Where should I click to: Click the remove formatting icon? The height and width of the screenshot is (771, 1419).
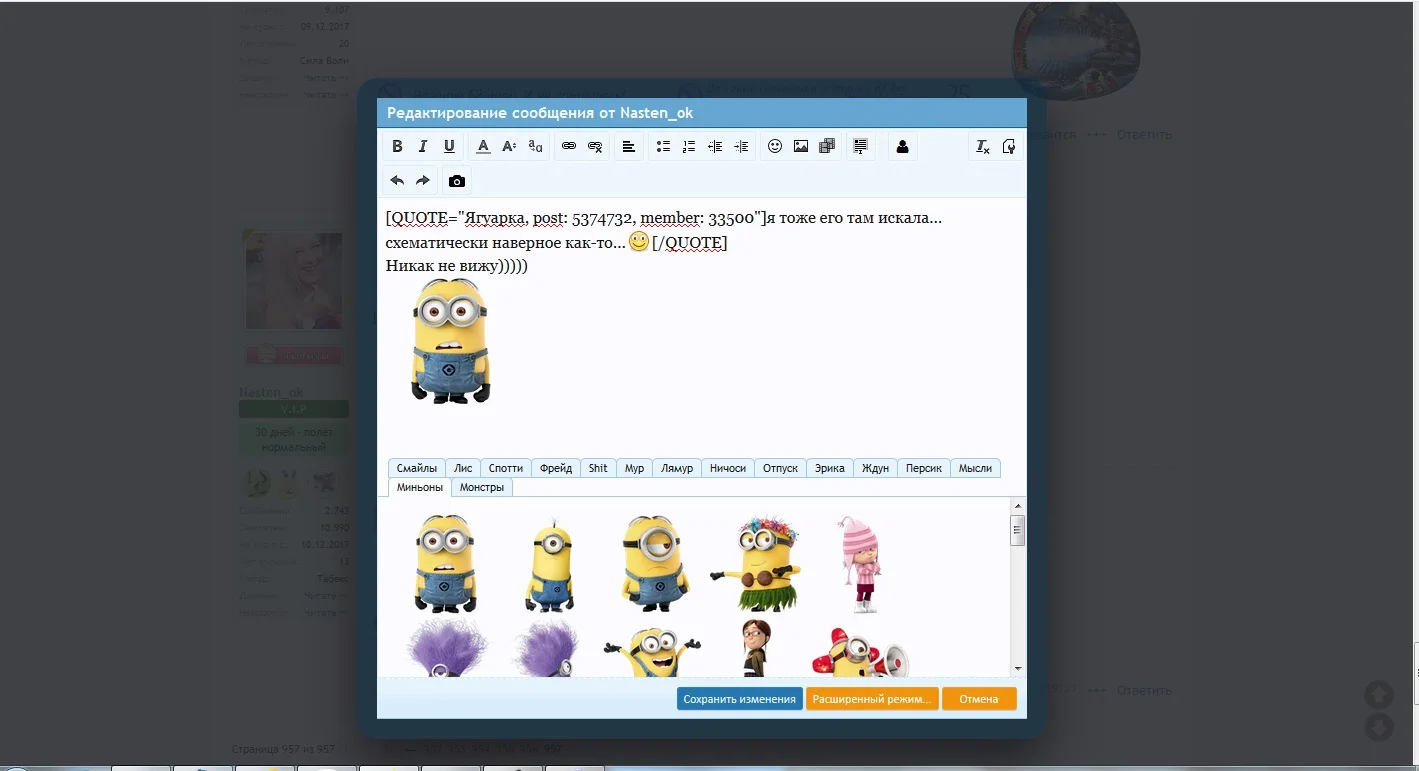(x=983, y=147)
